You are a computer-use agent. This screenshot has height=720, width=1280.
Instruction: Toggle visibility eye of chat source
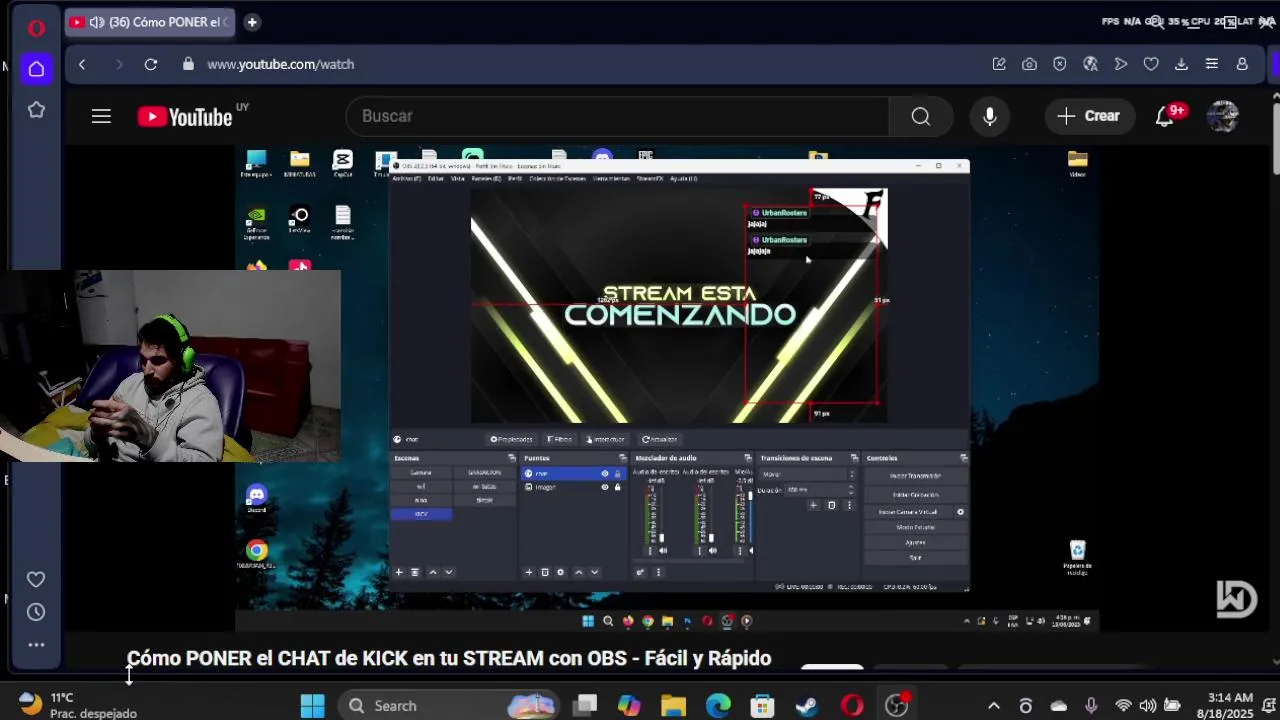pos(604,474)
